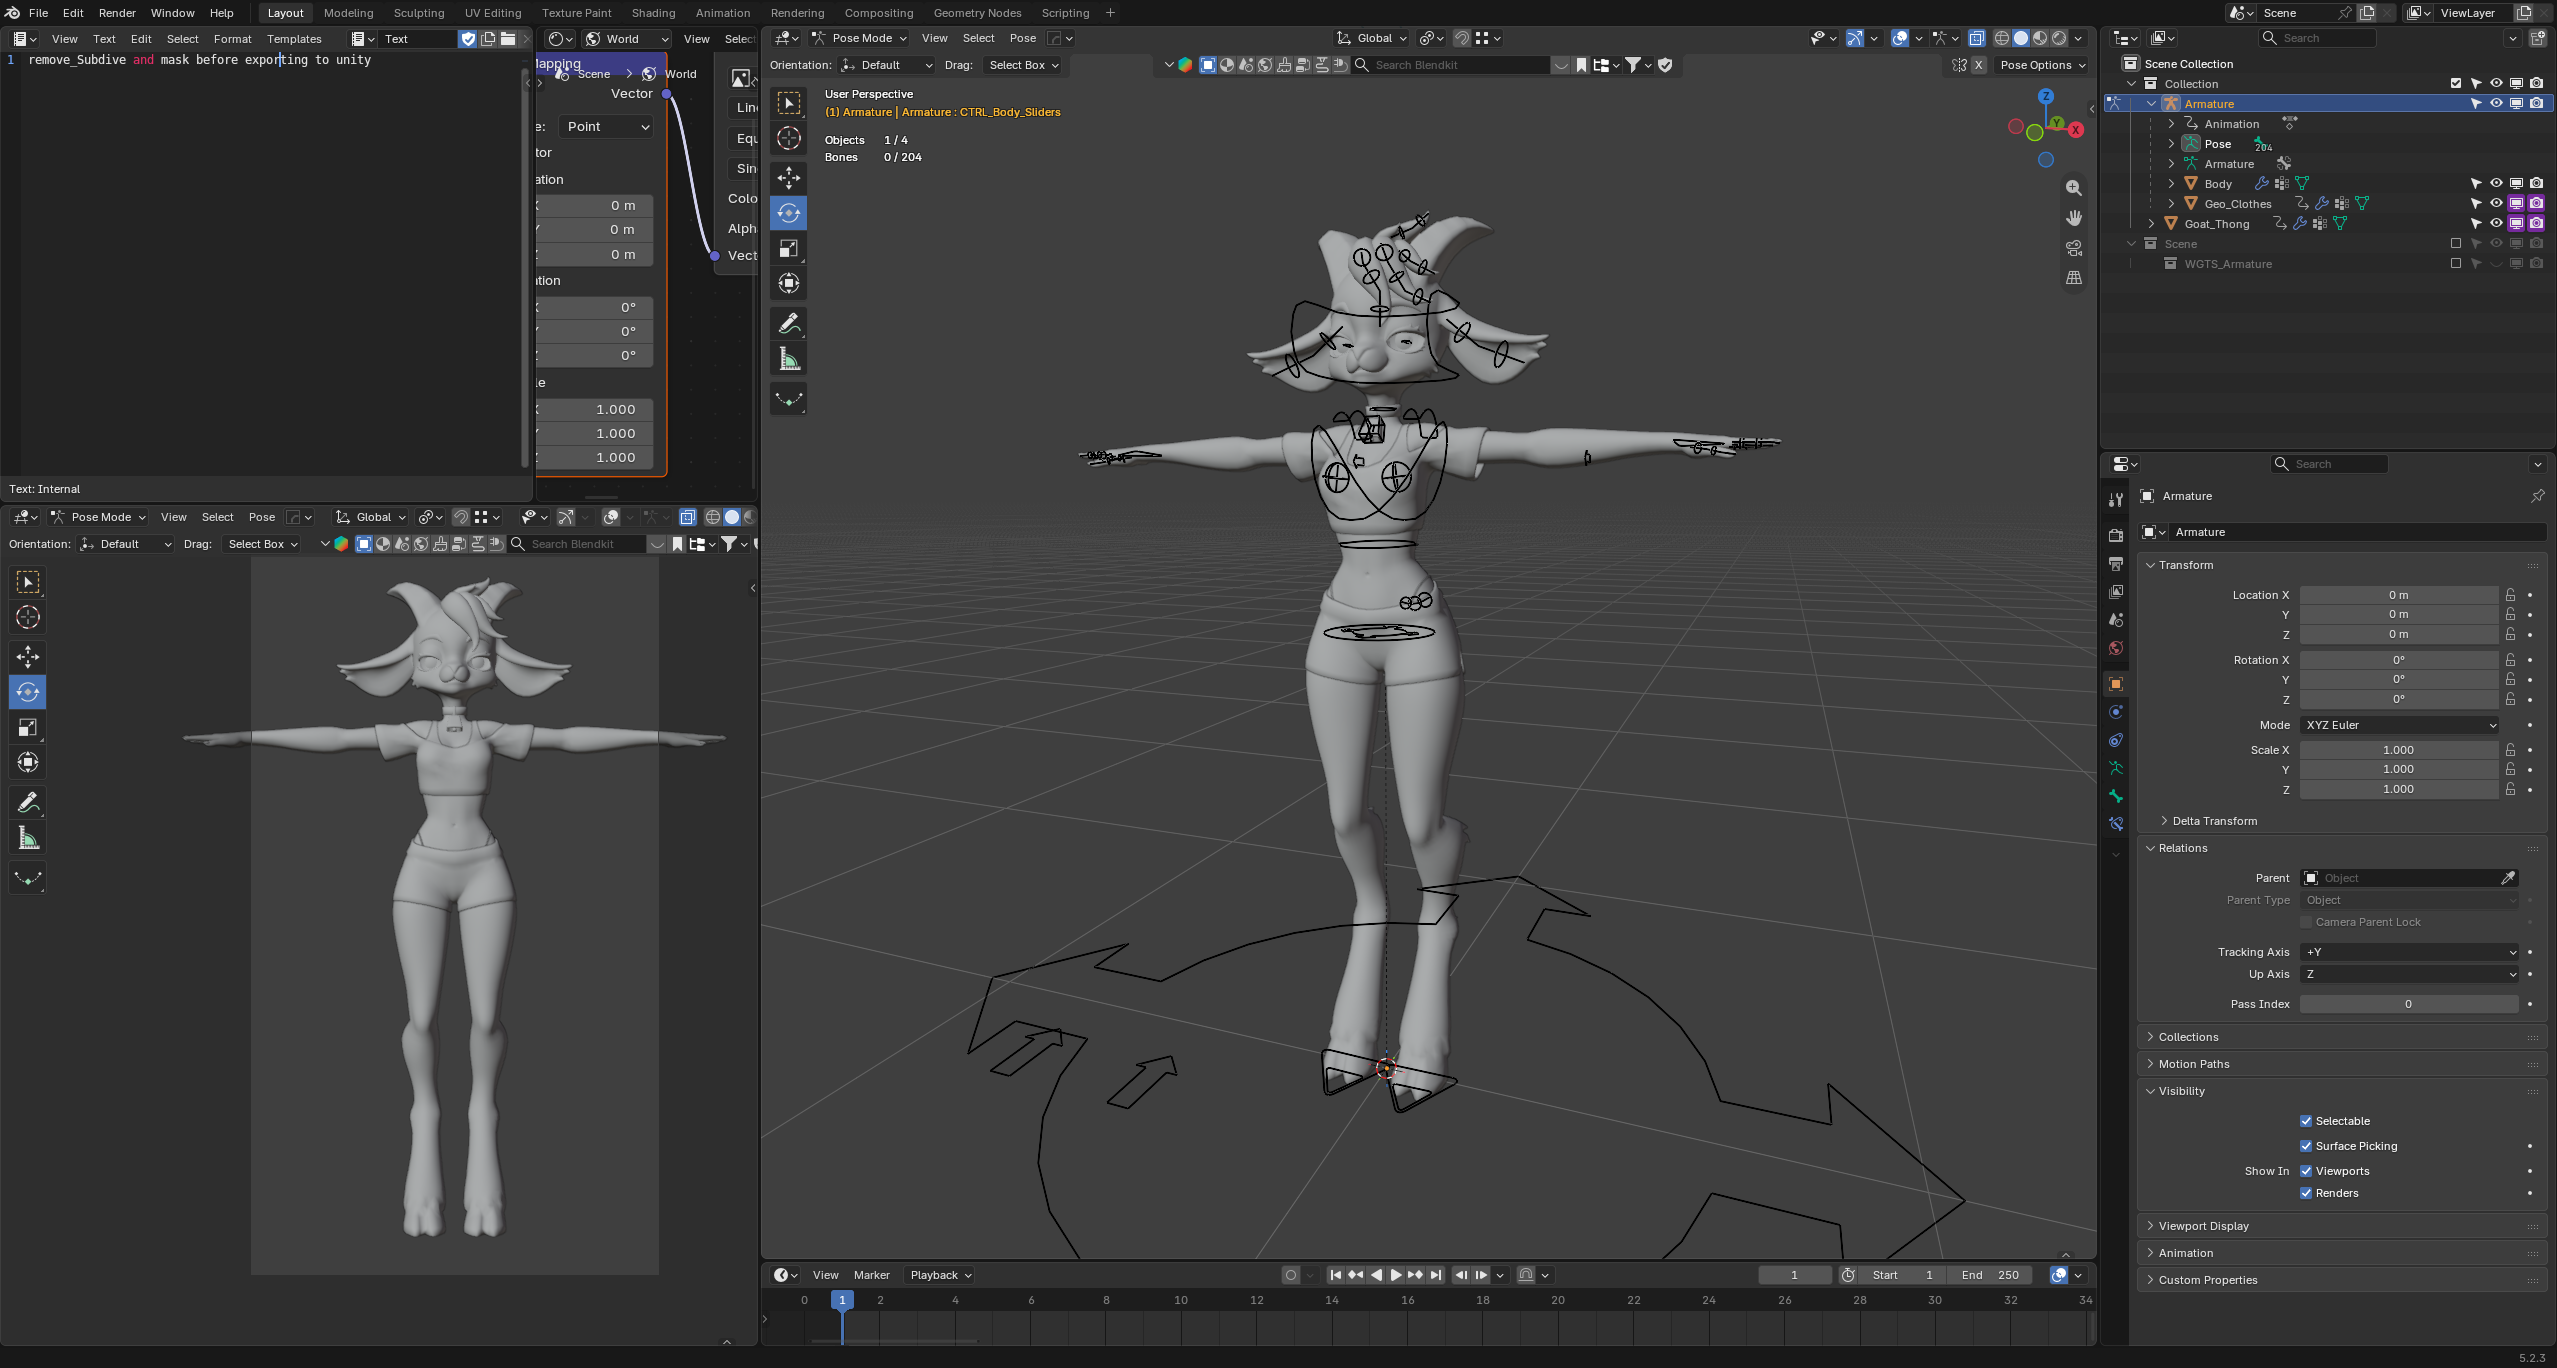Screen dimensions: 2557x1368
Task: Select the Cursor tool in main viewport toolbar
Action: point(789,138)
